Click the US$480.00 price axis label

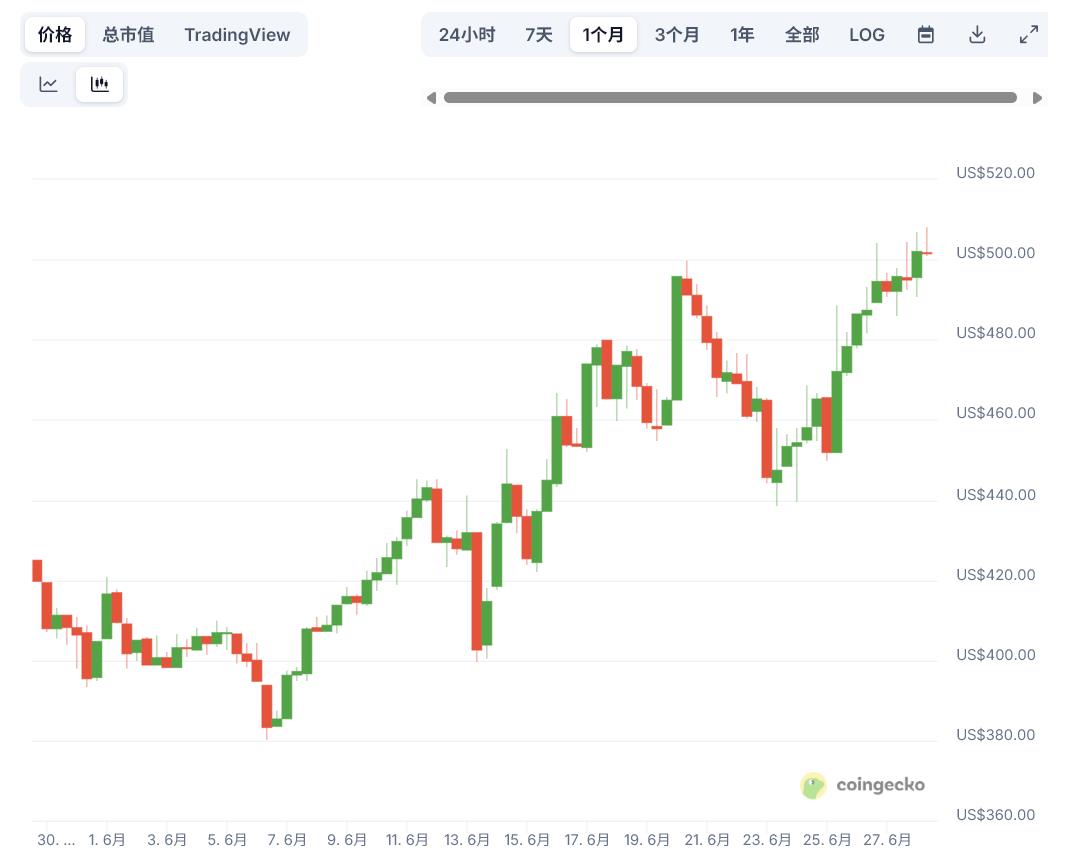pos(995,333)
